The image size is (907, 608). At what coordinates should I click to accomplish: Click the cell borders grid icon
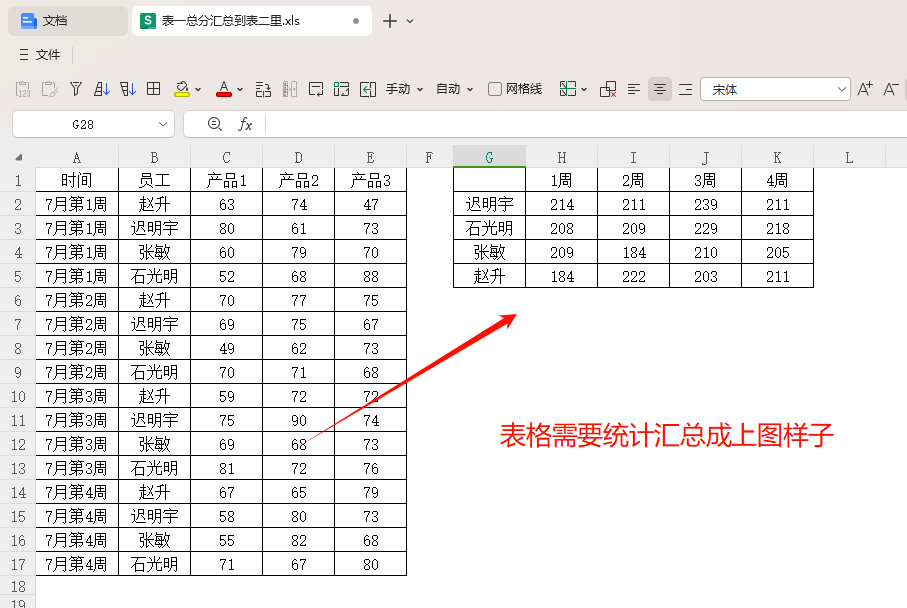click(154, 89)
